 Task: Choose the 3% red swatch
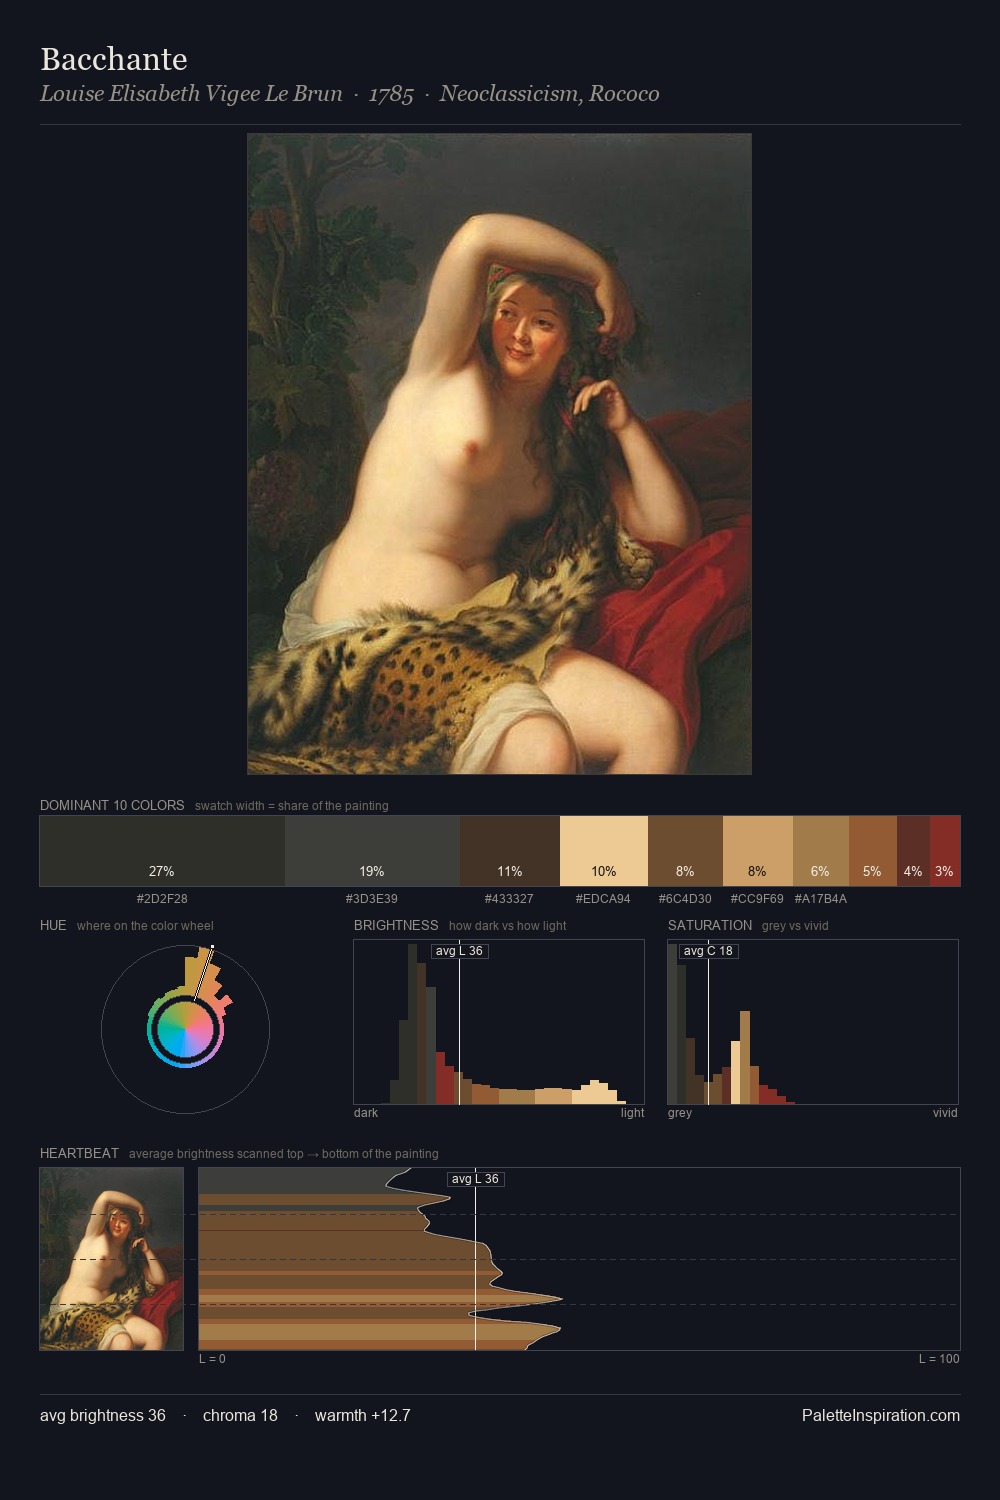click(x=945, y=851)
